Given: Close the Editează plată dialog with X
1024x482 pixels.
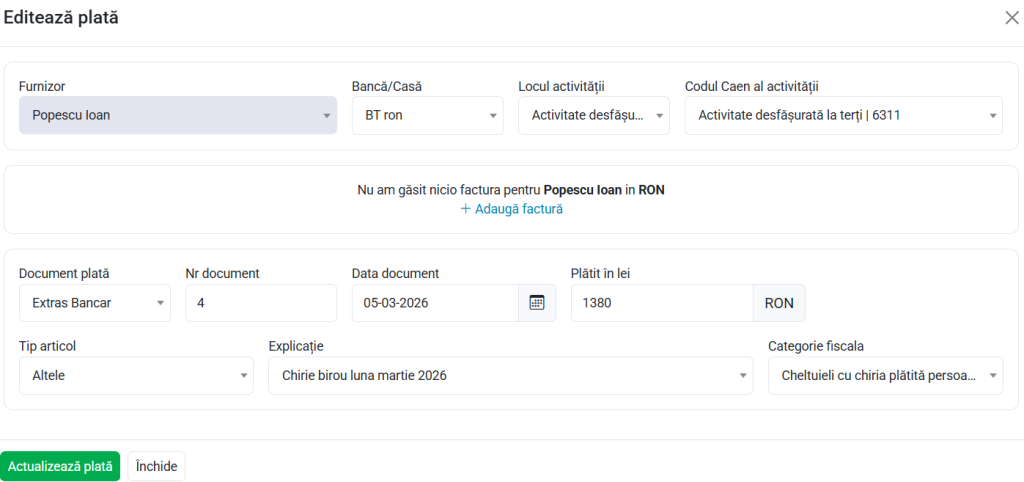Looking at the screenshot, I should tap(1011, 18).
